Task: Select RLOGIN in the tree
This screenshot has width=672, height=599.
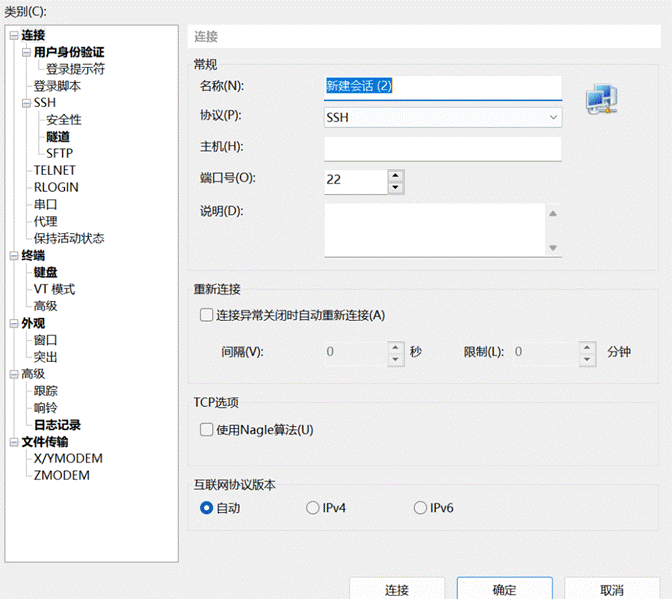Action: click(x=56, y=187)
